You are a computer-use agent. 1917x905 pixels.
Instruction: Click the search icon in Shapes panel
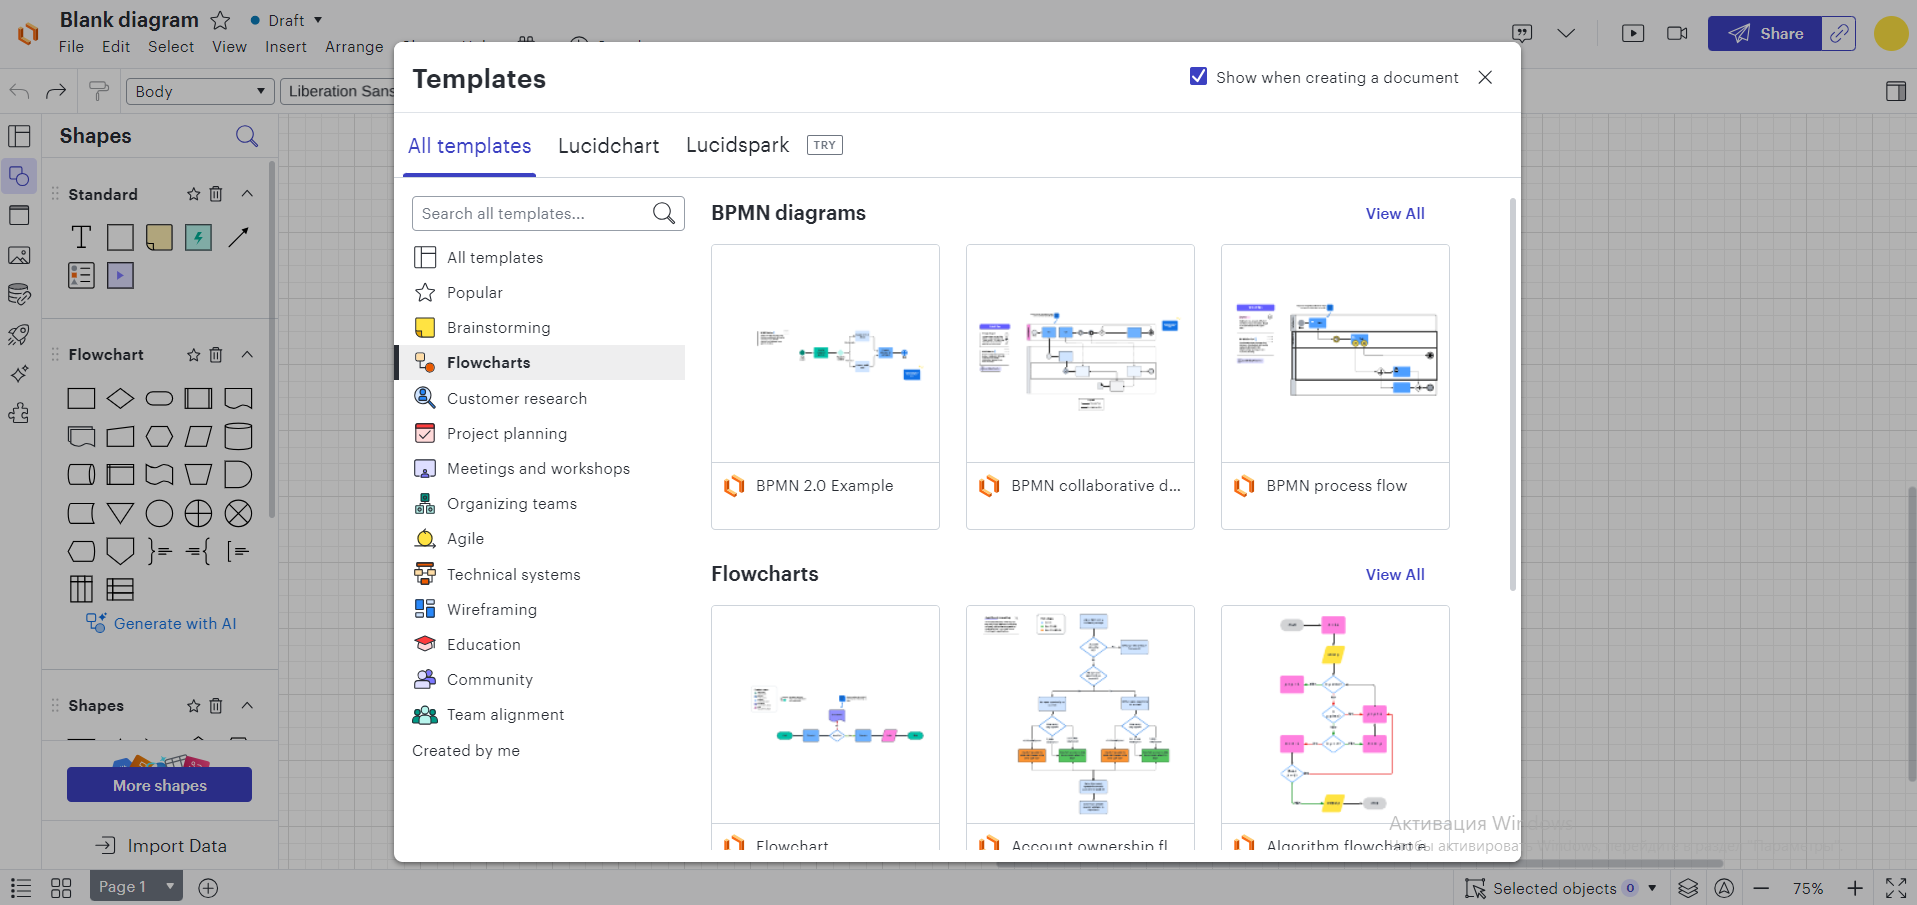click(247, 136)
